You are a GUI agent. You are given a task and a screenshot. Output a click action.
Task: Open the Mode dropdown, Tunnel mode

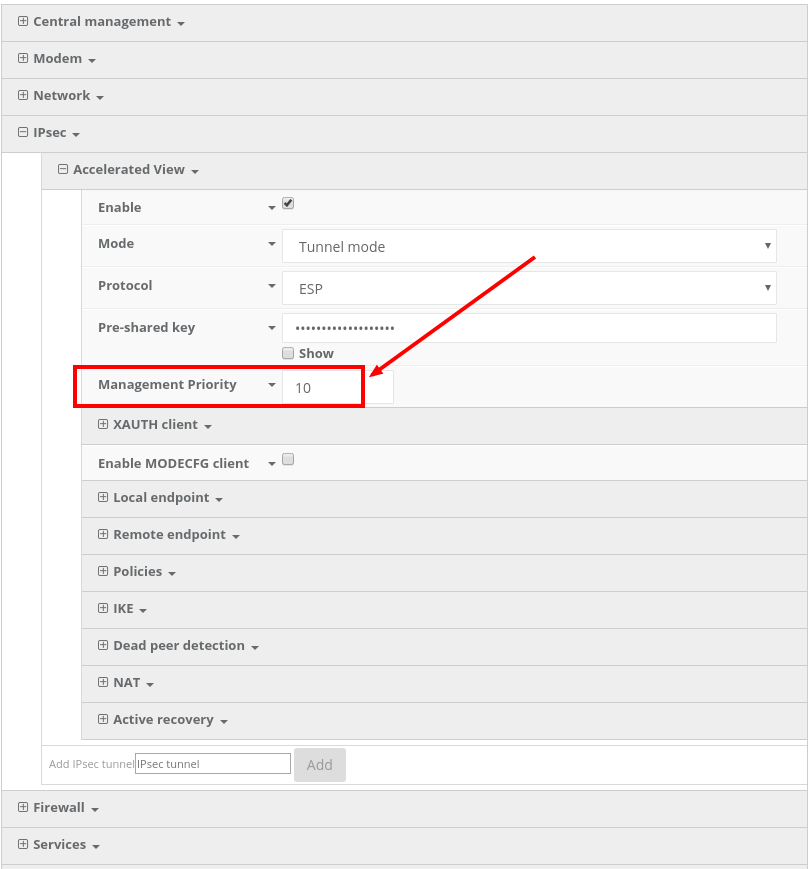pos(529,246)
